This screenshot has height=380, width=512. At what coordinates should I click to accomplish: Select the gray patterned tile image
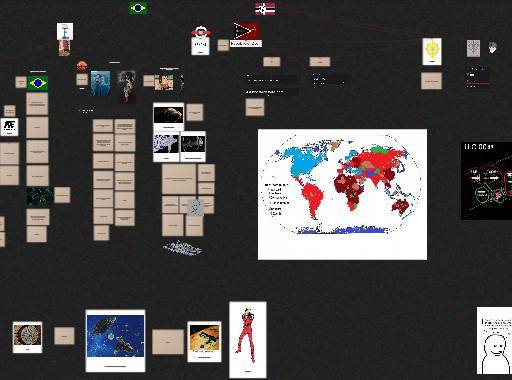[x=473, y=49]
